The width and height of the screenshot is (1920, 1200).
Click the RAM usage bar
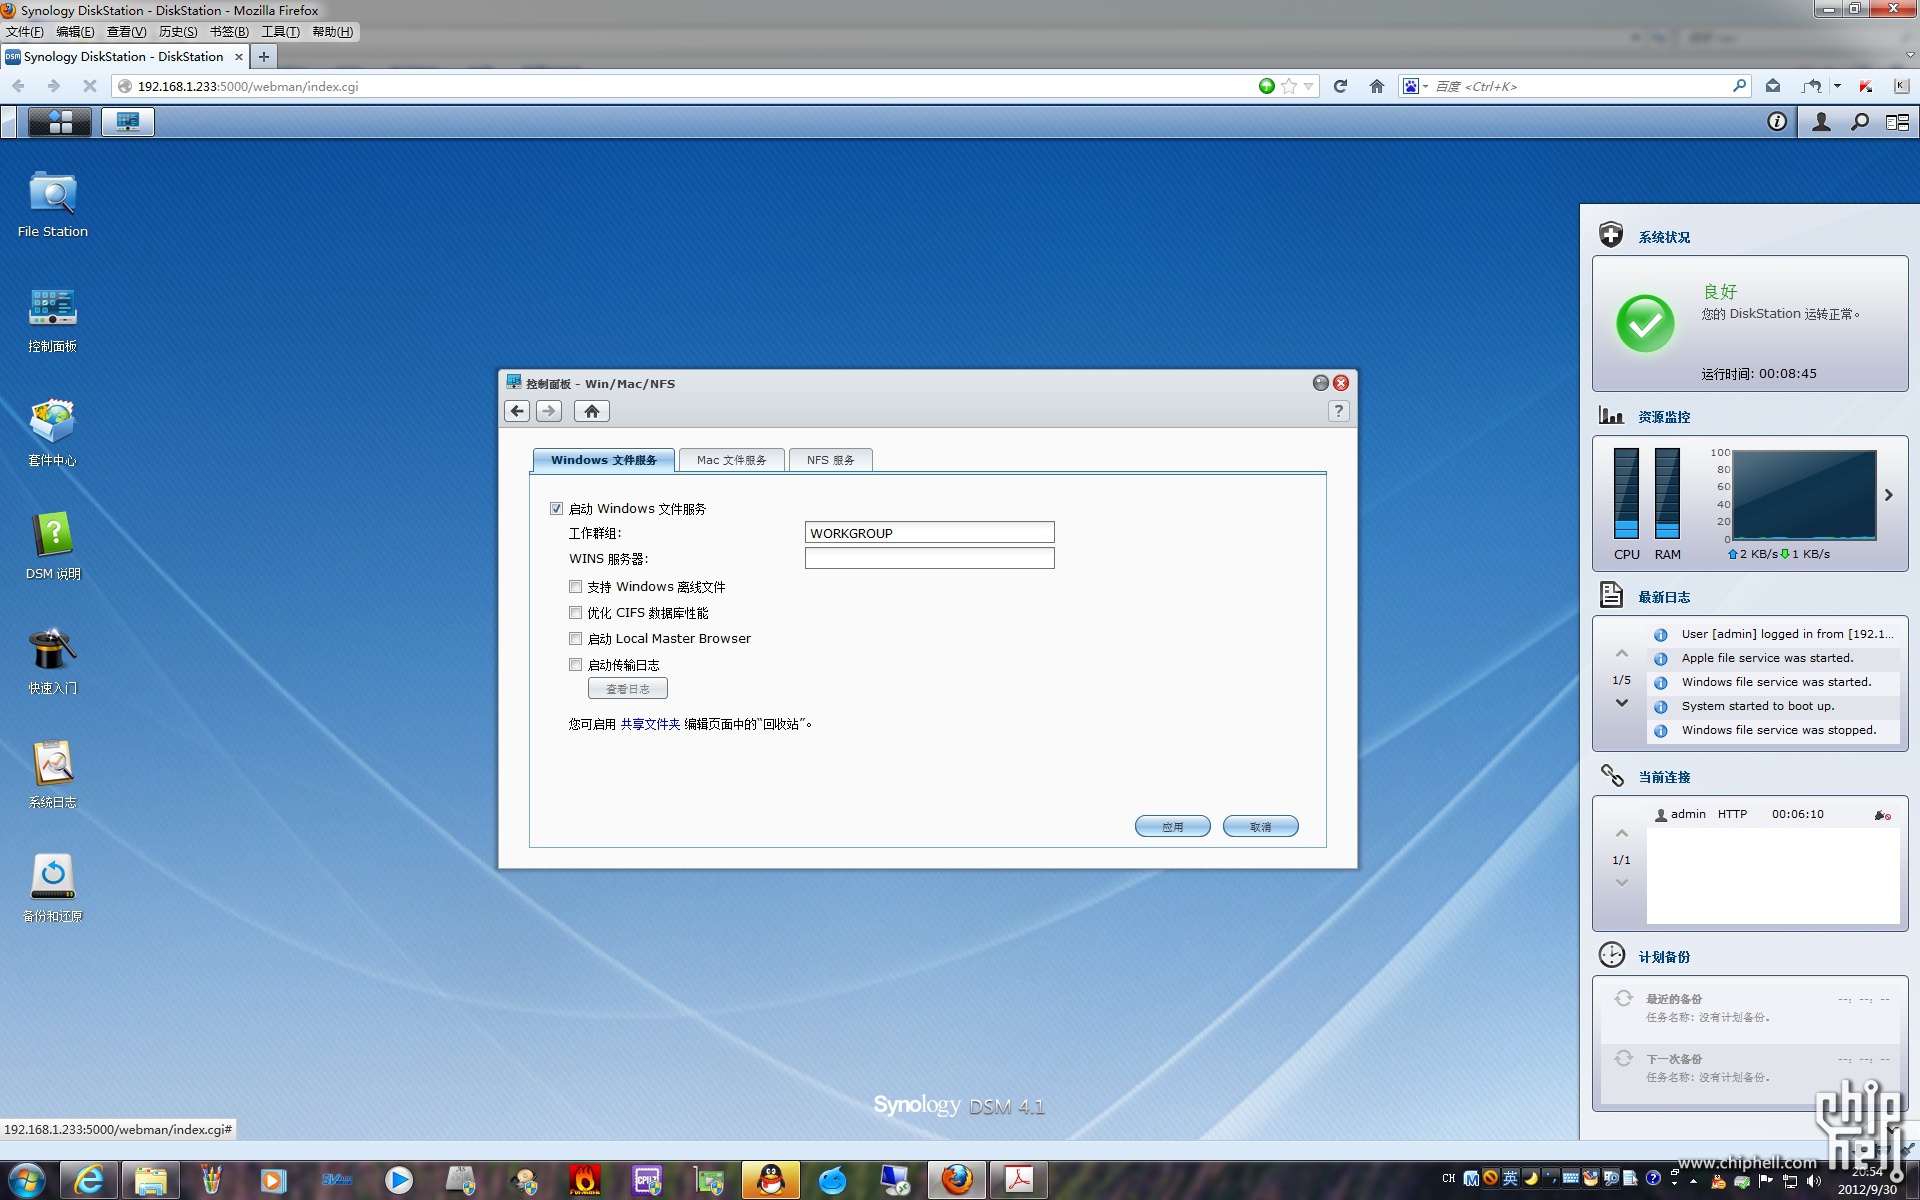(x=1667, y=494)
